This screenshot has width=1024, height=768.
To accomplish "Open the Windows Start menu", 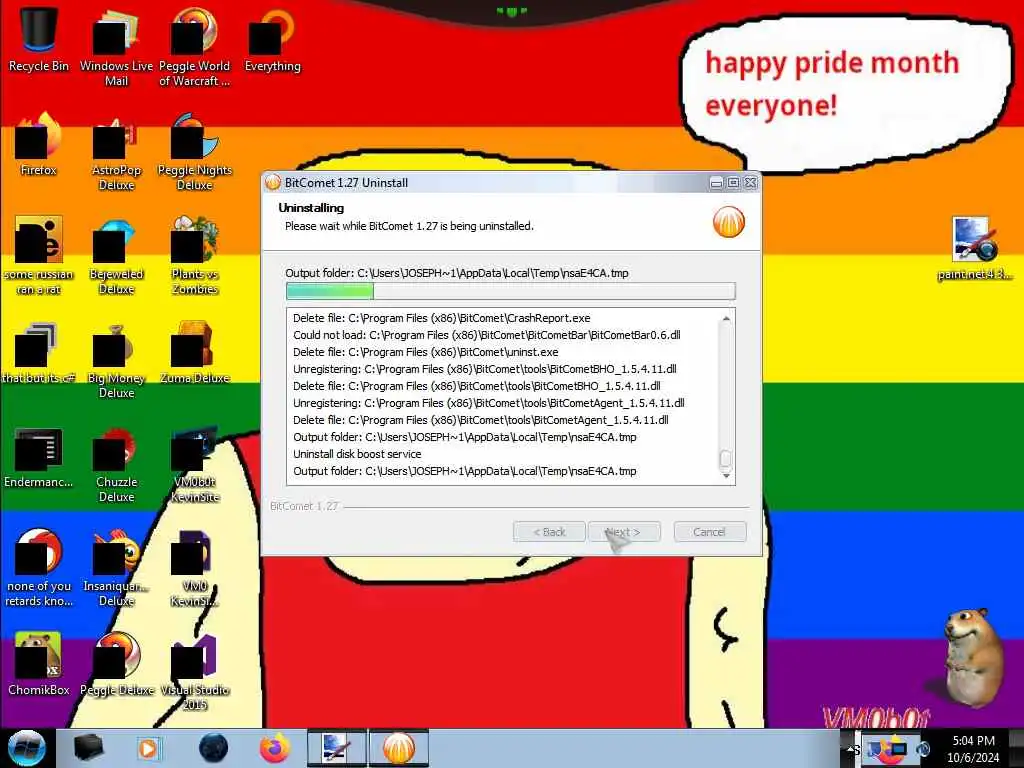I will pyautogui.click(x=27, y=748).
